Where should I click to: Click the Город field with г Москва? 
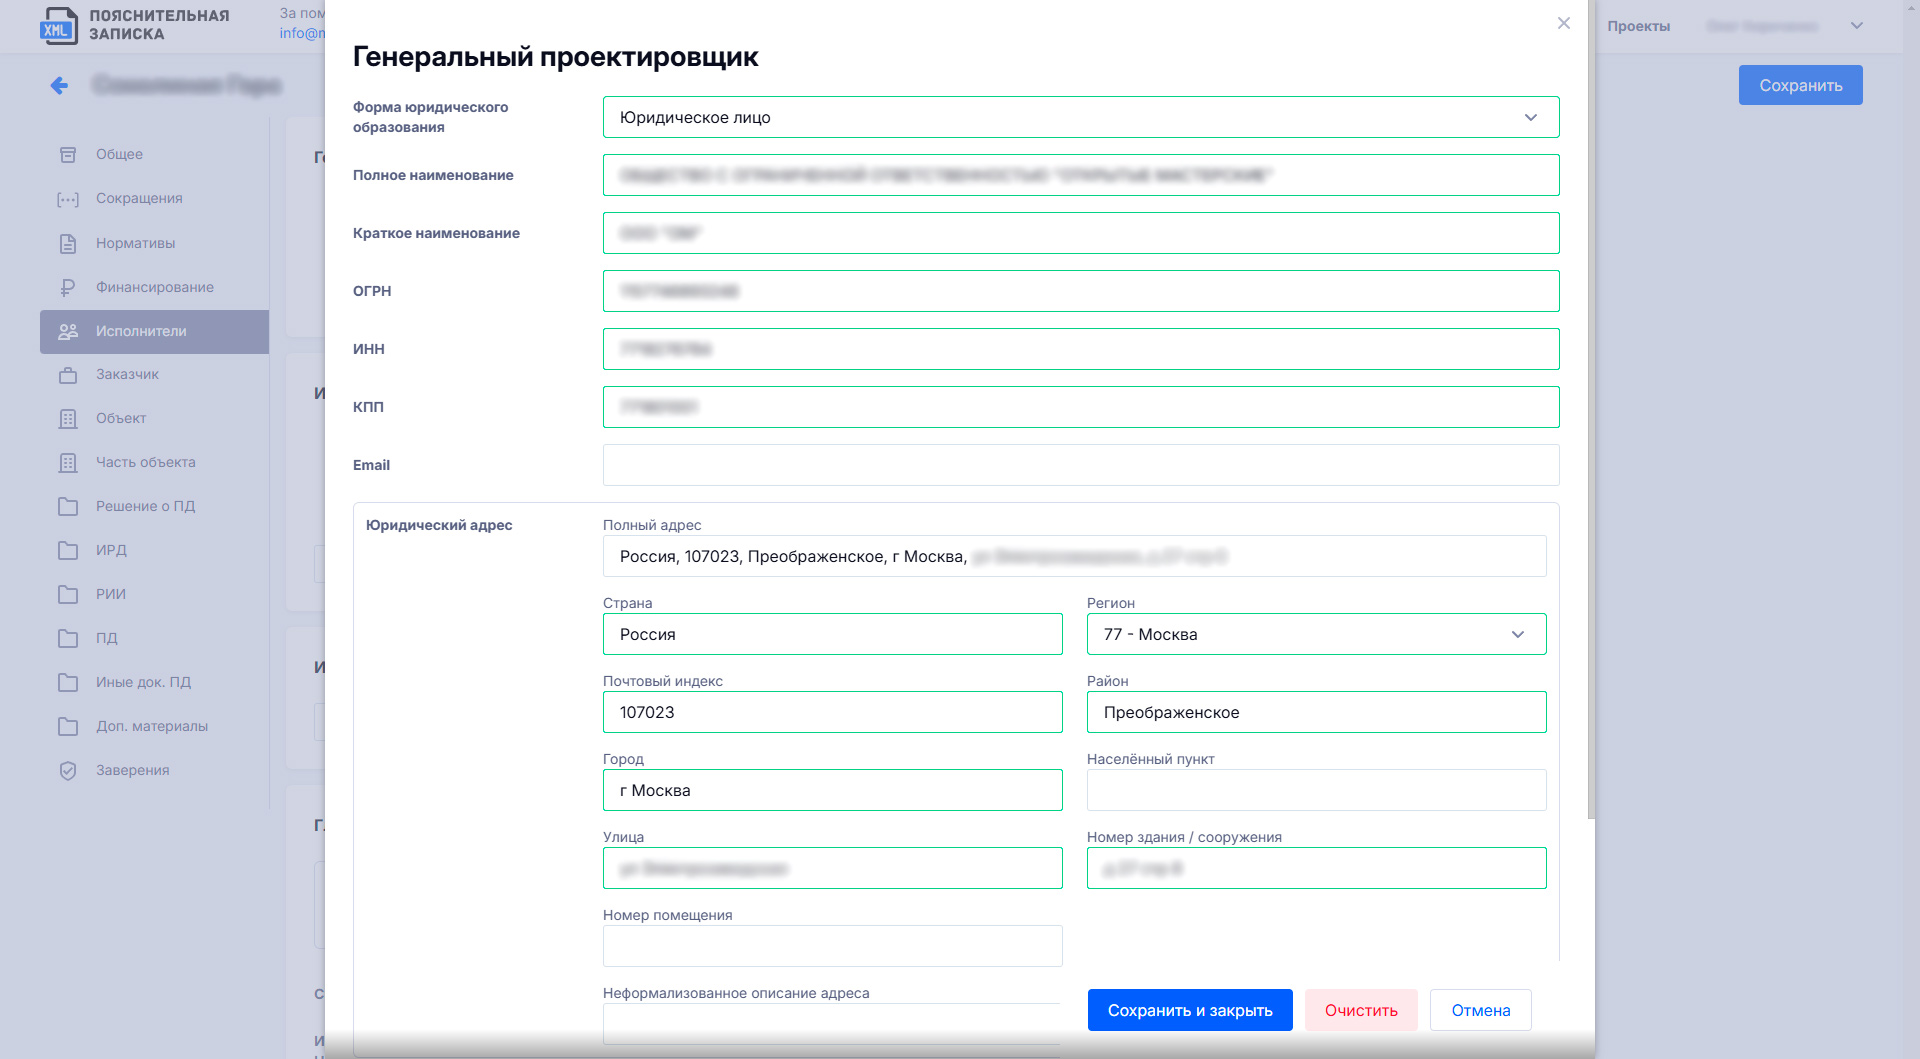[x=833, y=790]
